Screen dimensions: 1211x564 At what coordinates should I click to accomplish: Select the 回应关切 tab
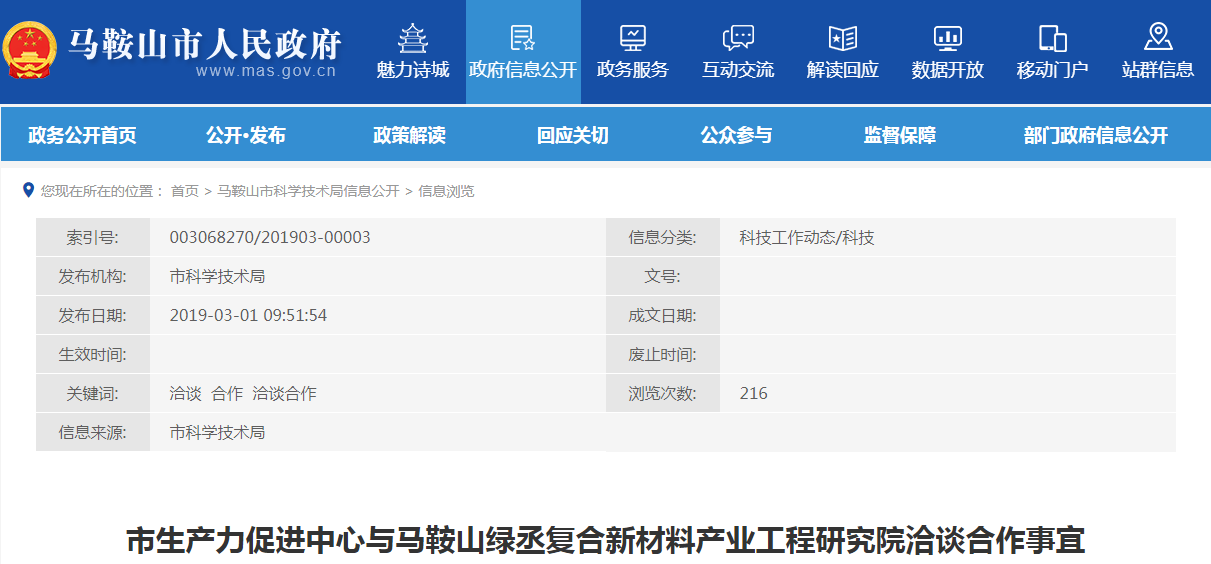[x=573, y=136]
